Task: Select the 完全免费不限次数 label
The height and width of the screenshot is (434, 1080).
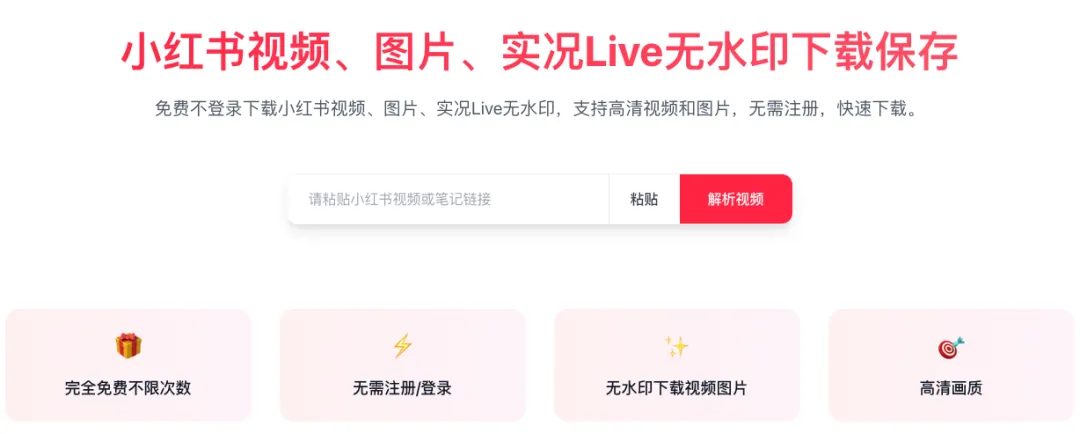Action: click(x=128, y=389)
